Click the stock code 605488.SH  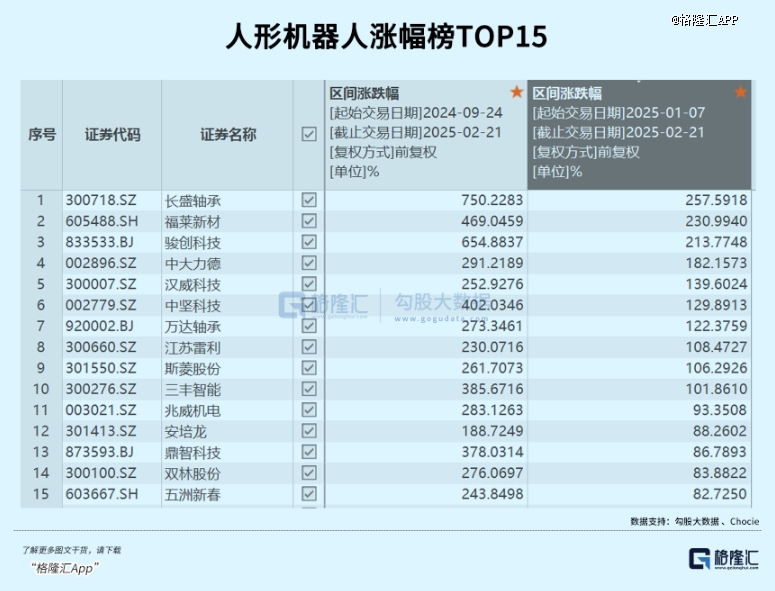(x=102, y=221)
